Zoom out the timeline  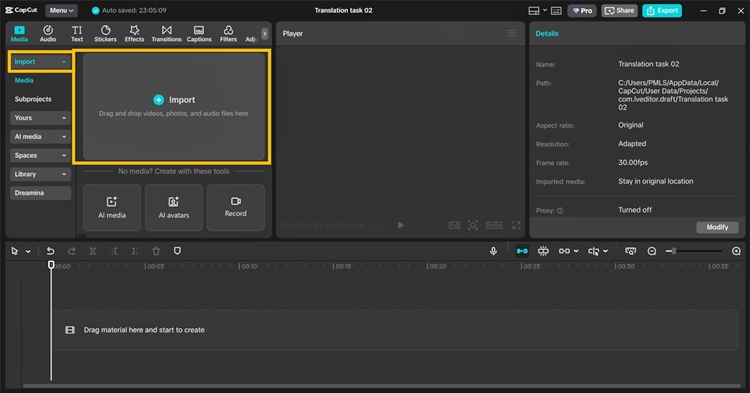(x=651, y=251)
